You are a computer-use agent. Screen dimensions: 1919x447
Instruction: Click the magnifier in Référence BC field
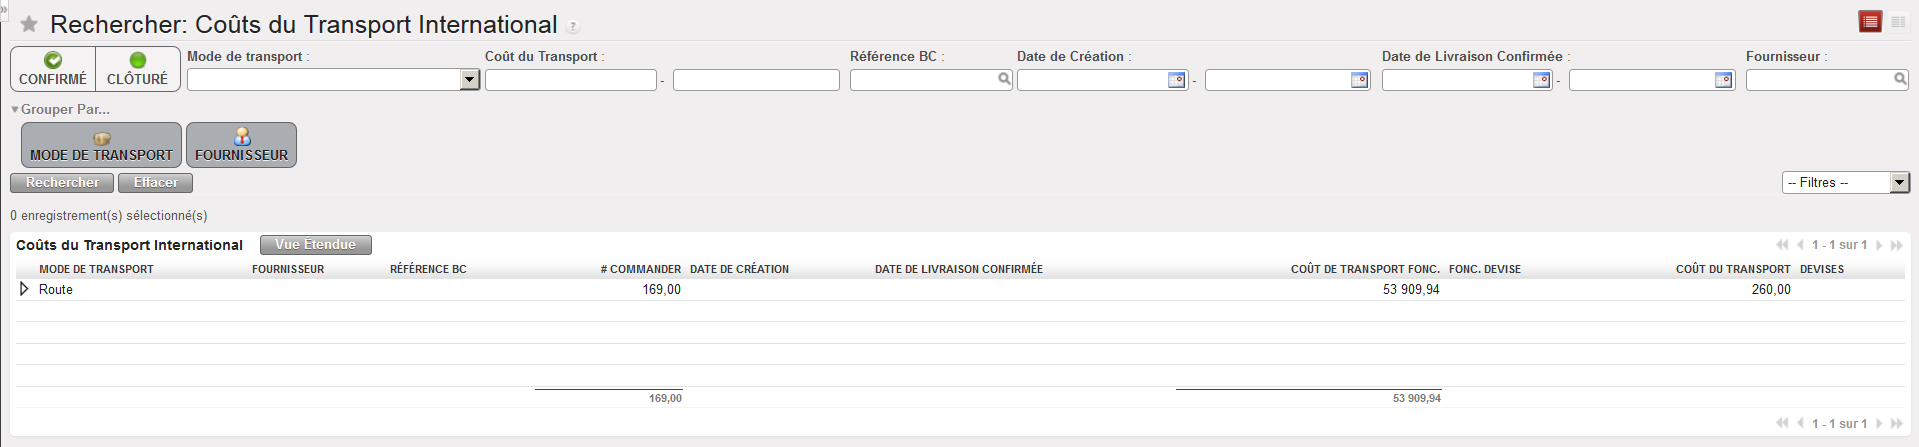(1004, 79)
